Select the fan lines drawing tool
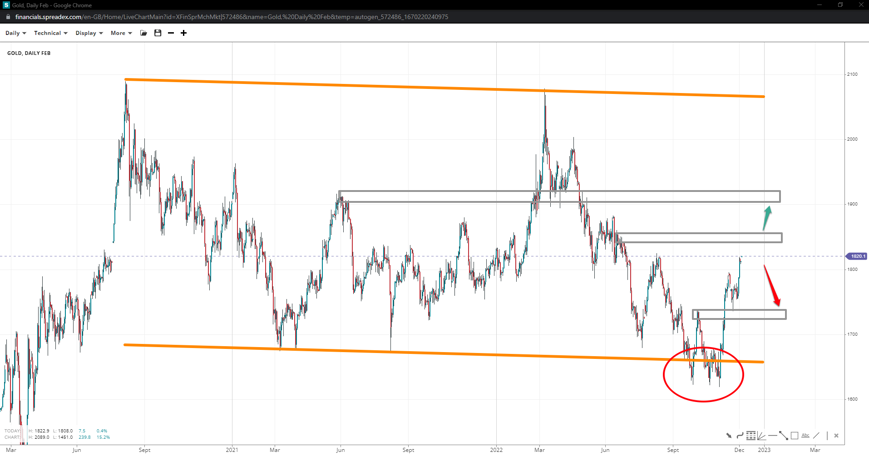The height and width of the screenshot is (456, 869). click(x=761, y=436)
